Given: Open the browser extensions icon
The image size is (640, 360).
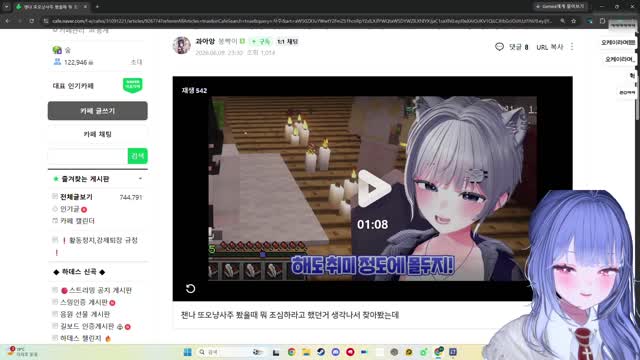Looking at the screenshot, I should pyautogui.click(x=602, y=21).
